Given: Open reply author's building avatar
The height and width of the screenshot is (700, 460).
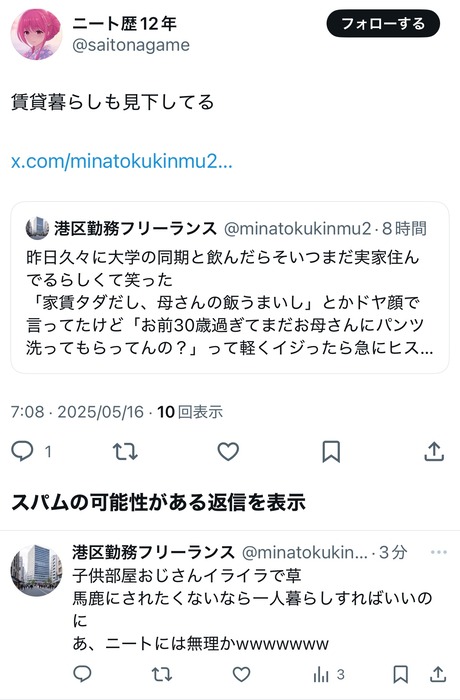Looking at the screenshot, I should pos(37,571).
